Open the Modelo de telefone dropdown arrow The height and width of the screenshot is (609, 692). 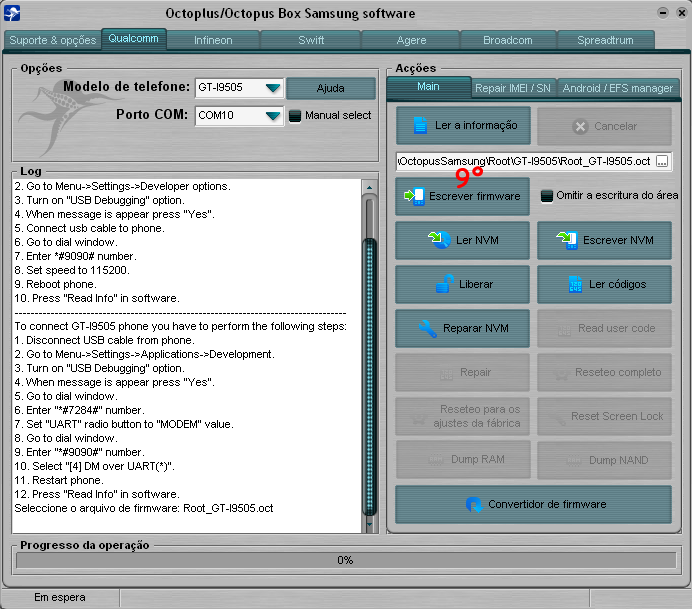[x=273, y=87]
